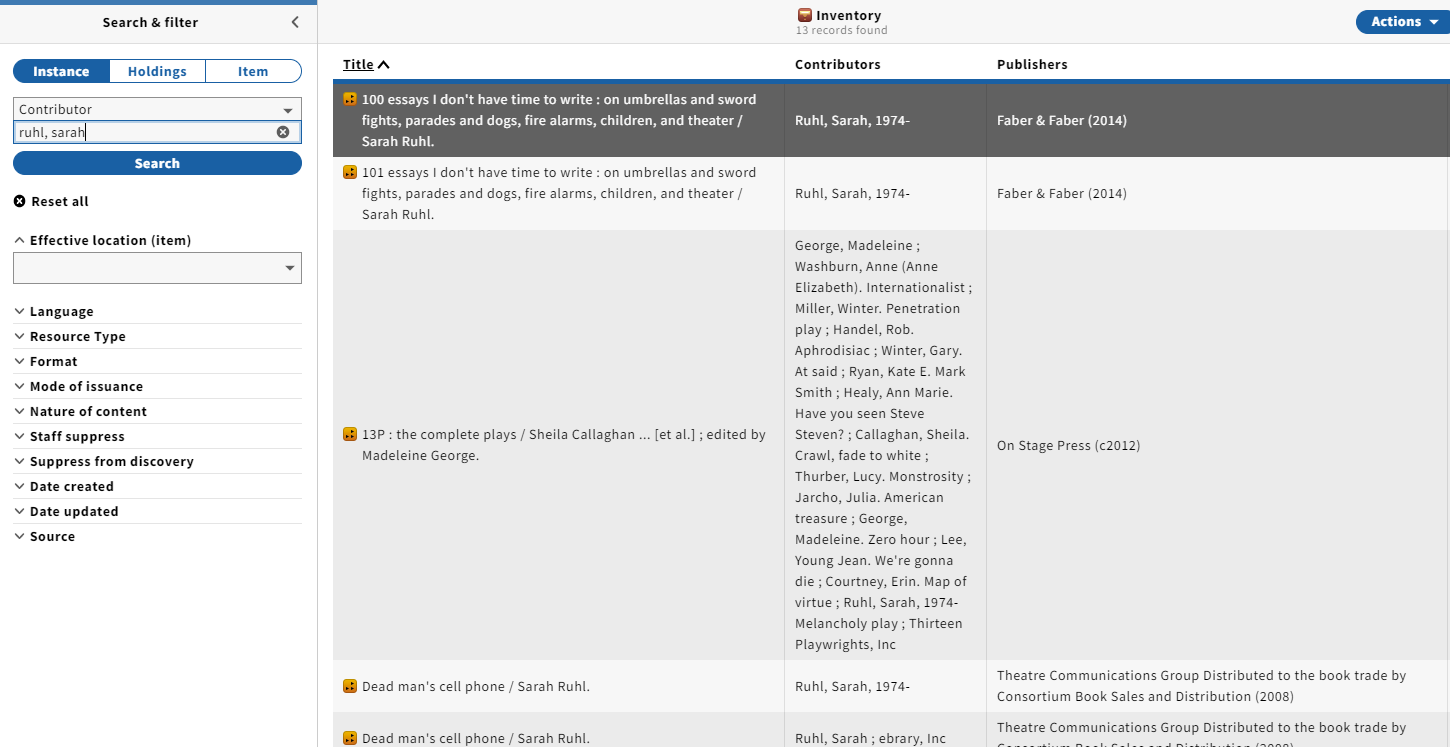The height and width of the screenshot is (747, 1450).
Task: Expand the Resource Type filter
Action: click(x=70, y=336)
